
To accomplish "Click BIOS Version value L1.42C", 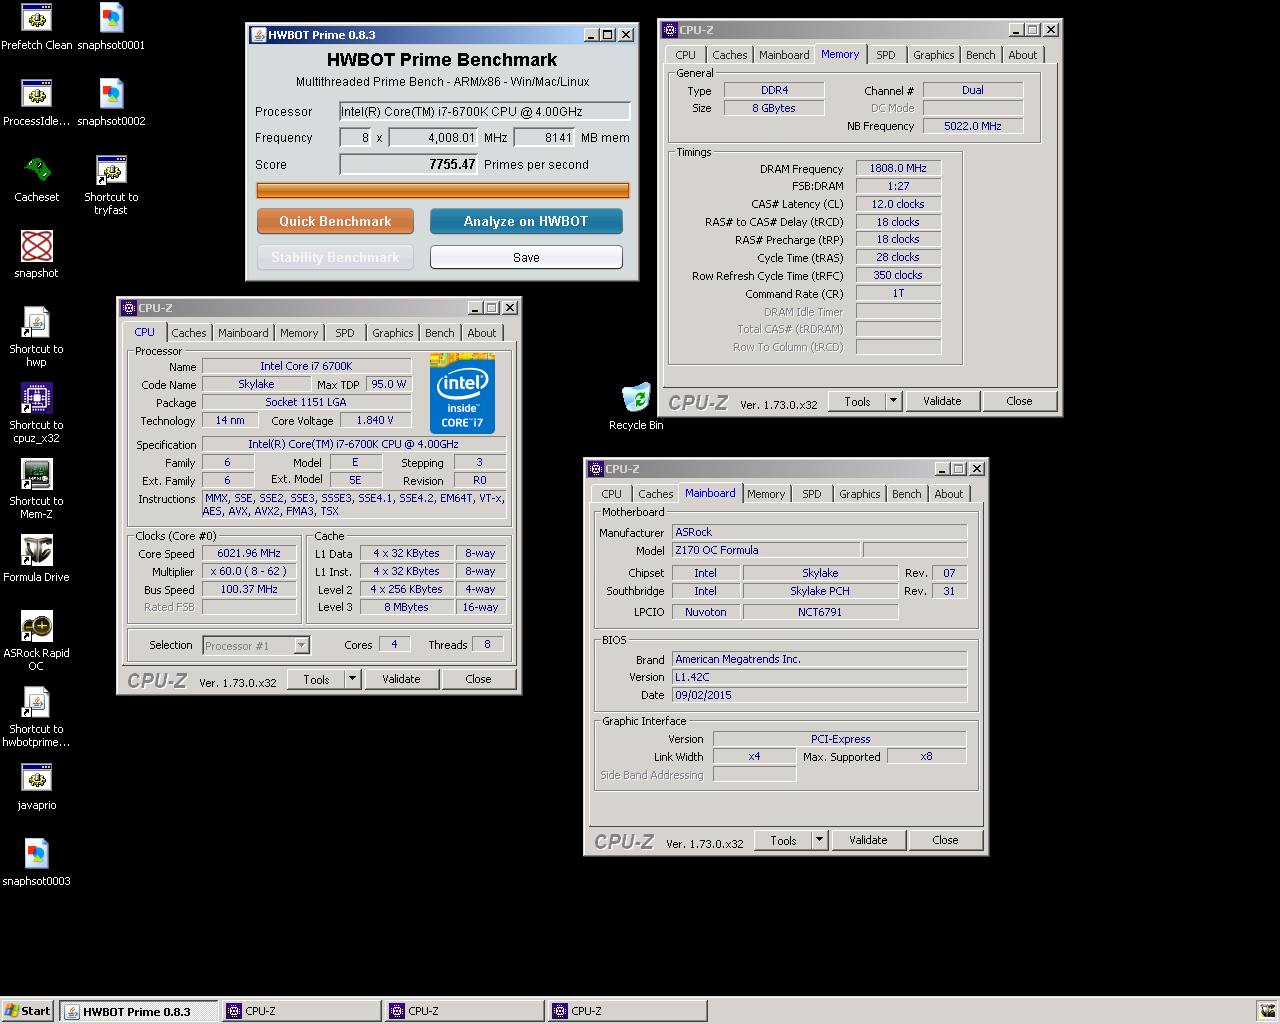I will [x=820, y=677].
